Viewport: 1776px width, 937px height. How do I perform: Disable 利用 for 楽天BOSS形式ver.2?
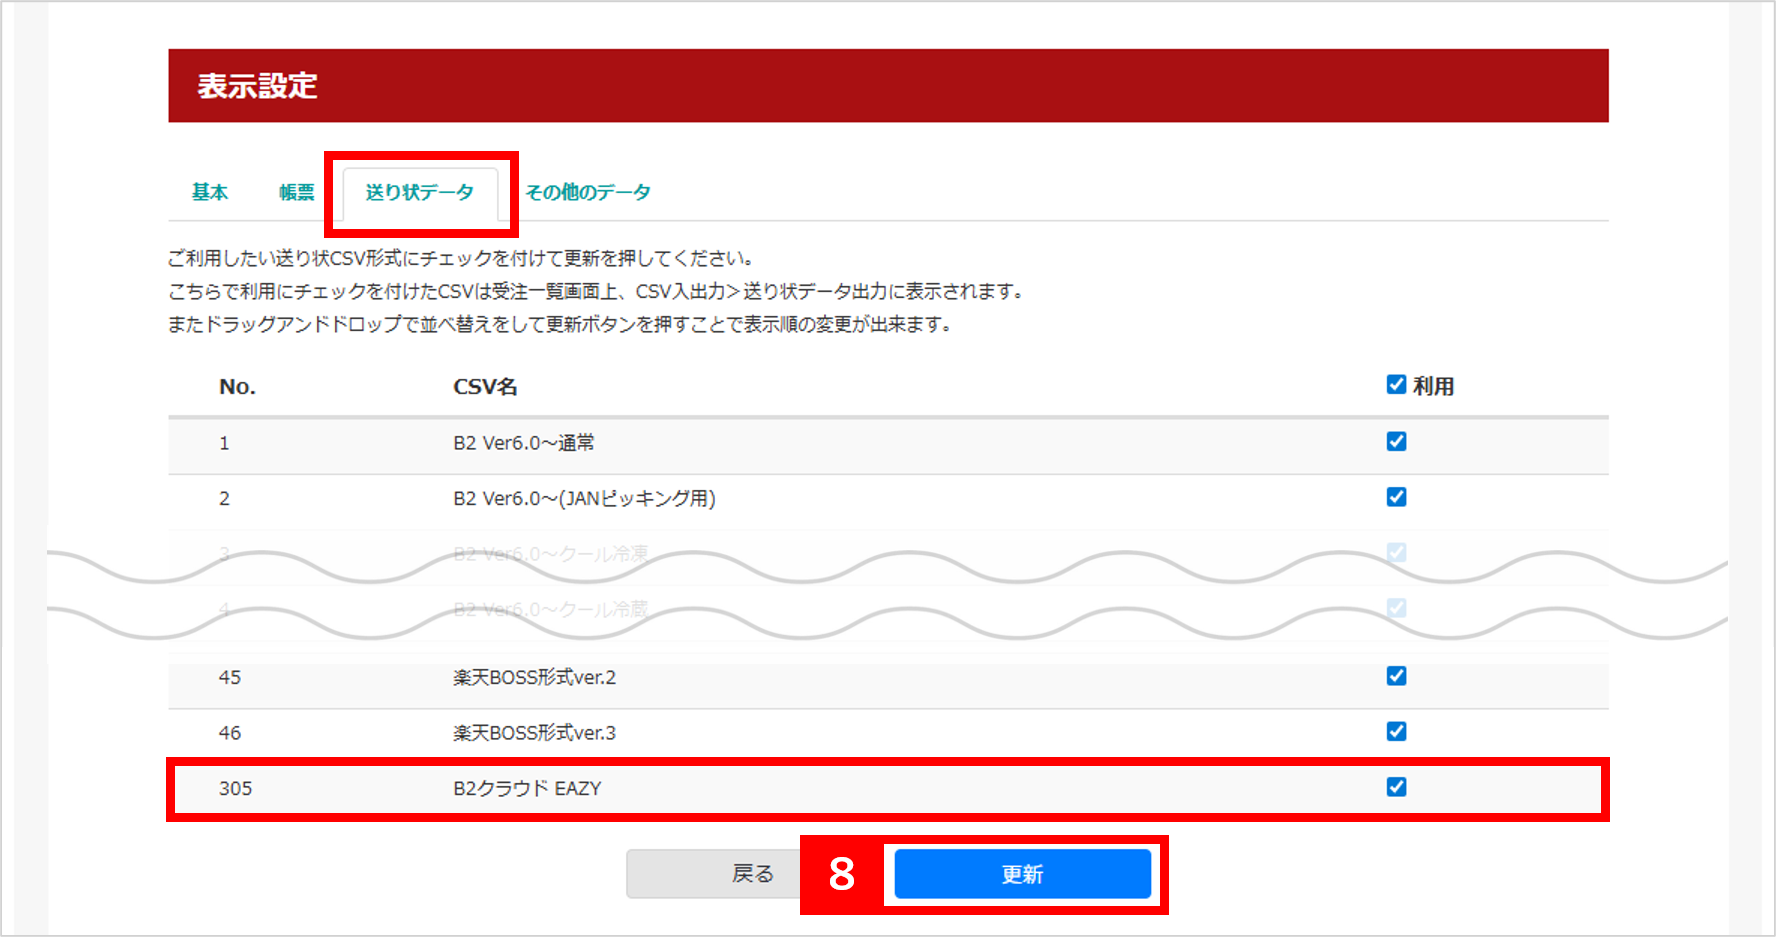coord(1396,676)
